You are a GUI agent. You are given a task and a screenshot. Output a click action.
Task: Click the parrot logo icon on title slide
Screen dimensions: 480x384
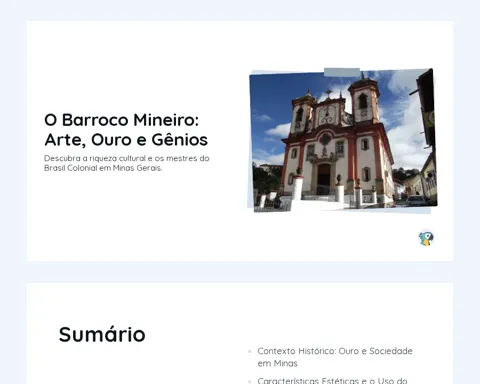(x=426, y=239)
